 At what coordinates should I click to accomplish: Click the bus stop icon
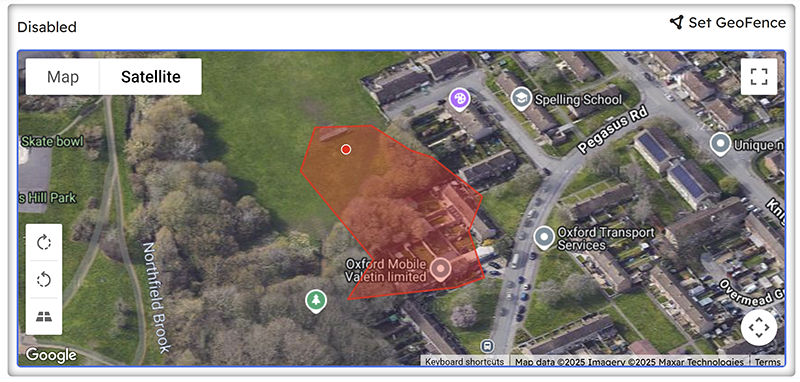point(487,345)
